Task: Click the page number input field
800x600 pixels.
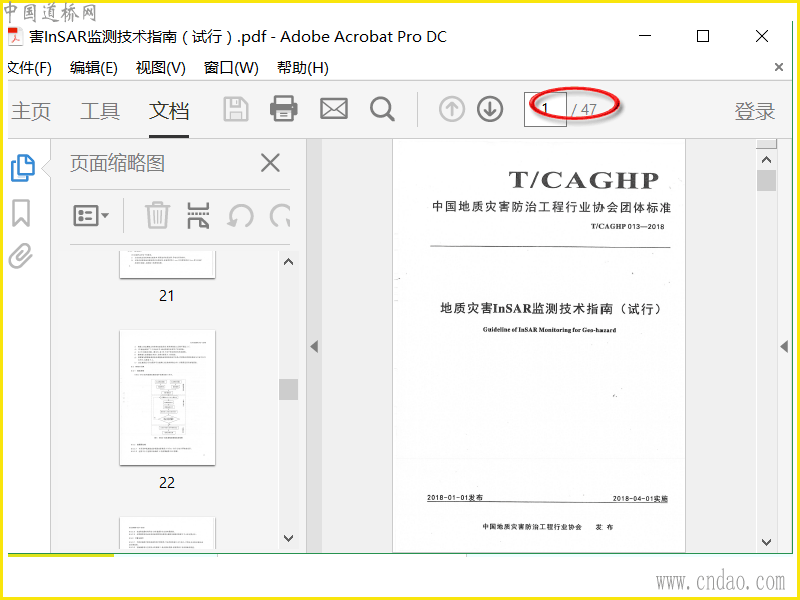Action: pyautogui.click(x=545, y=109)
